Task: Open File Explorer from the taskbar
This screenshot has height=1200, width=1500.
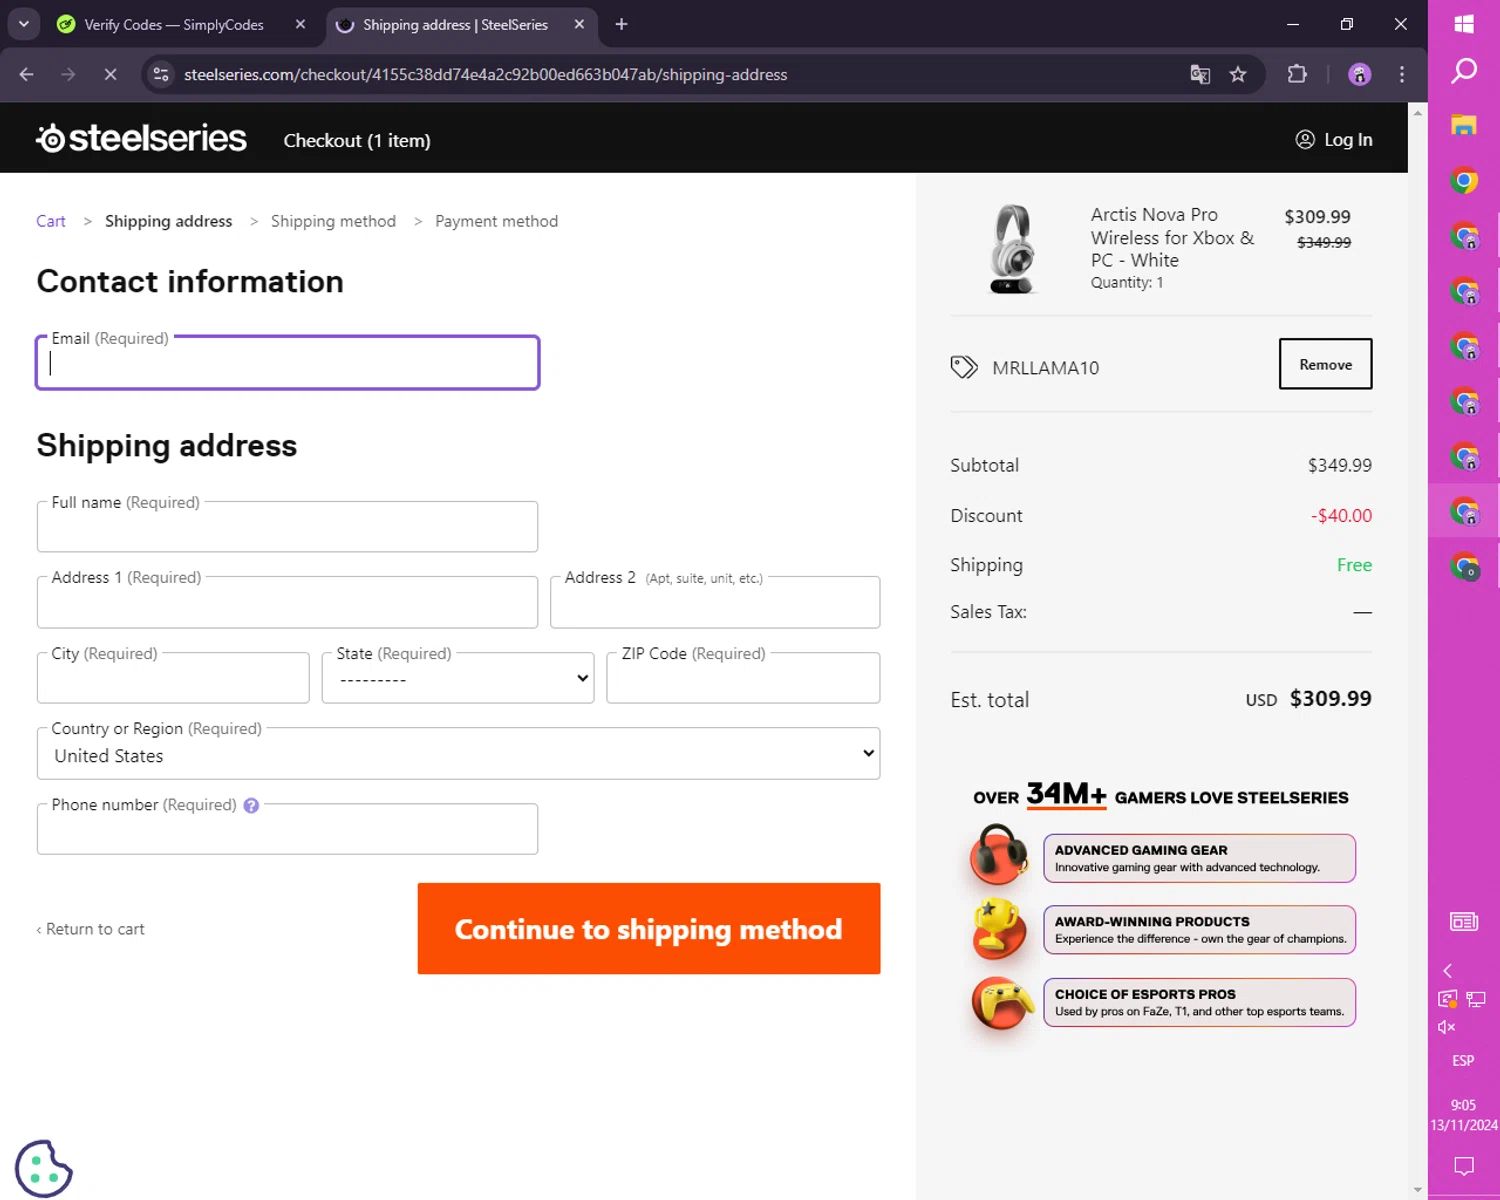Action: pos(1464,125)
